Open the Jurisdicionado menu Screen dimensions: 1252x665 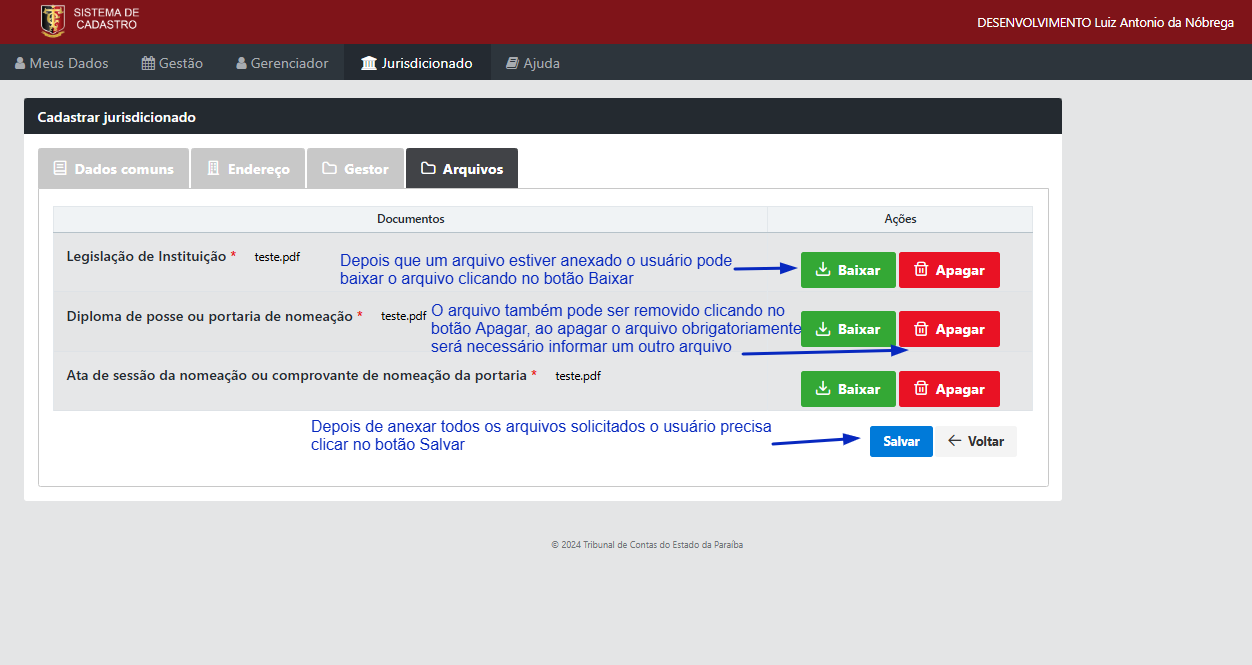tap(417, 63)
